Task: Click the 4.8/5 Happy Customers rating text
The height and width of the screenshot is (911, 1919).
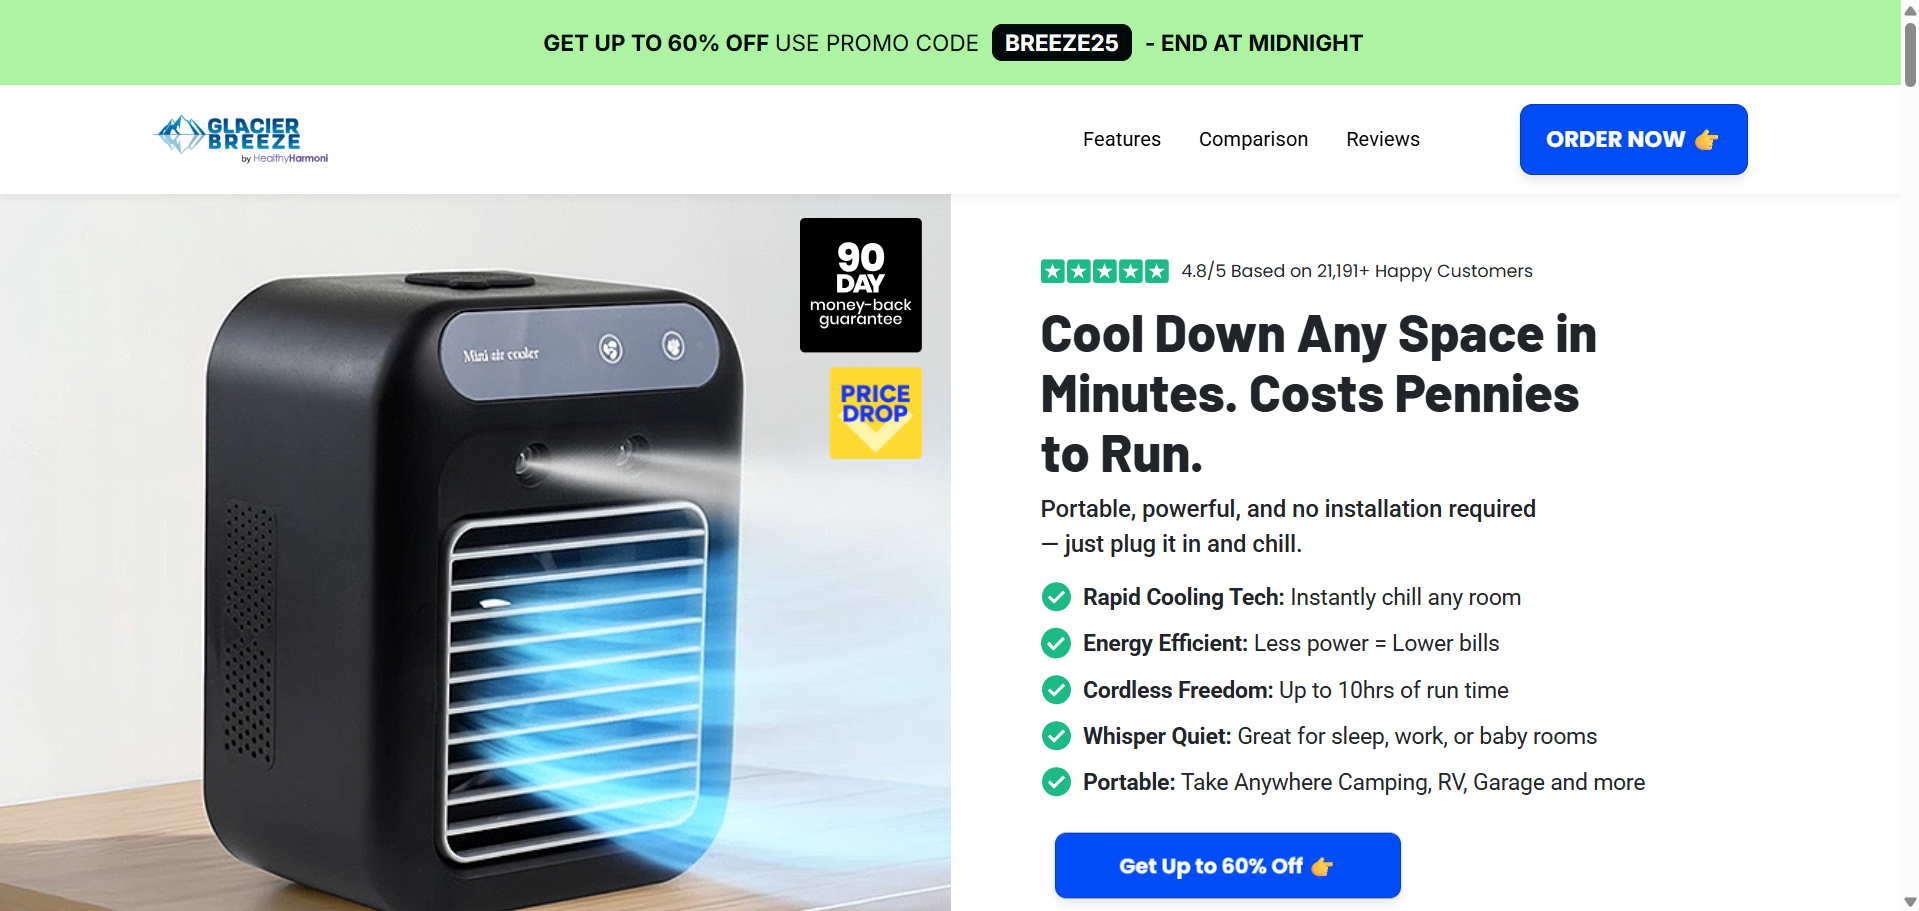Action: tap(1356, 271)
